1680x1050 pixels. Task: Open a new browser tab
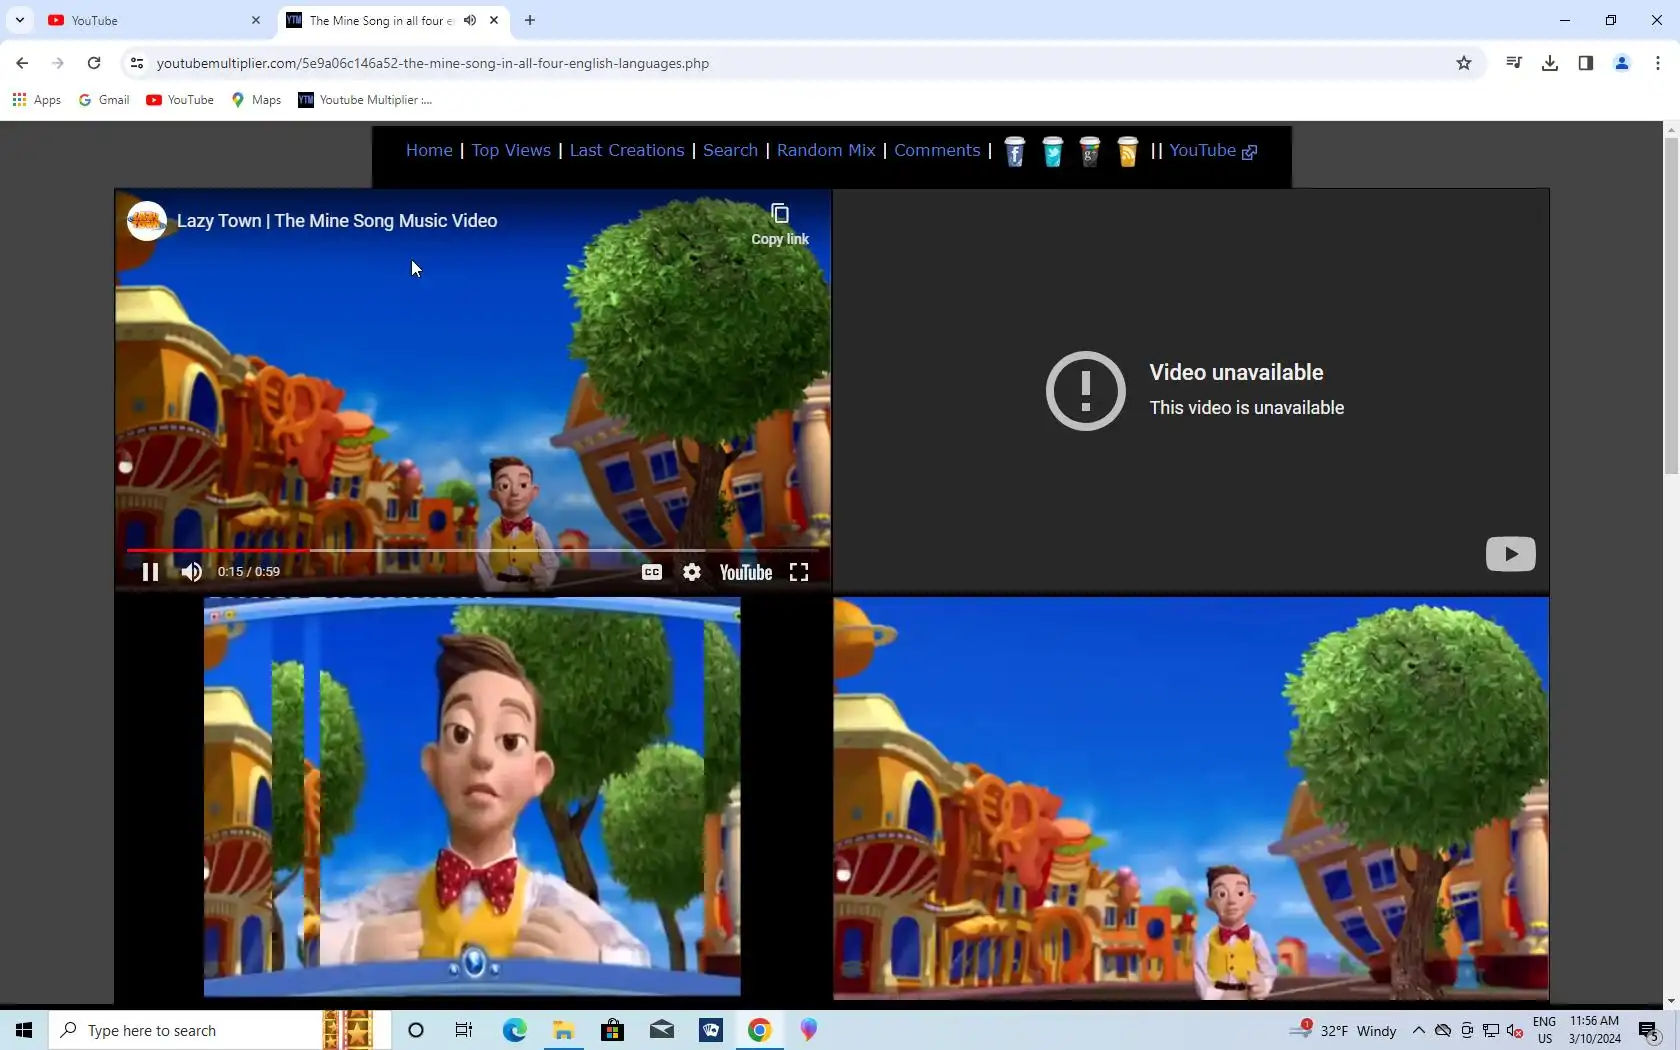[530, 20]
